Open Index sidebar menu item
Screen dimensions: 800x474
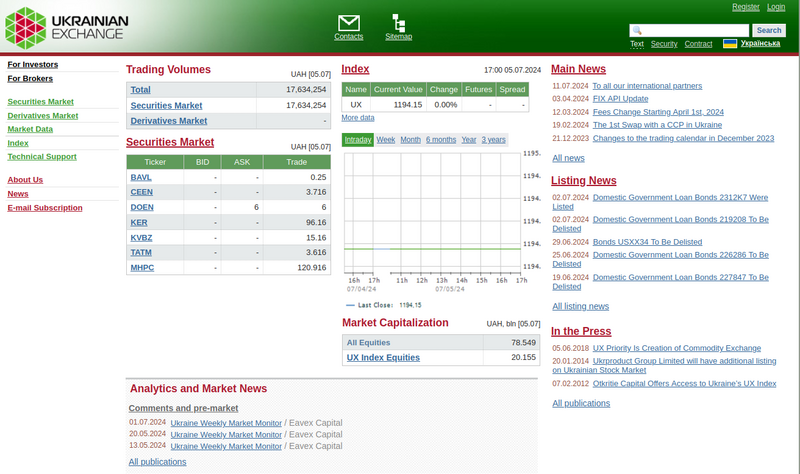coord(18,143)
